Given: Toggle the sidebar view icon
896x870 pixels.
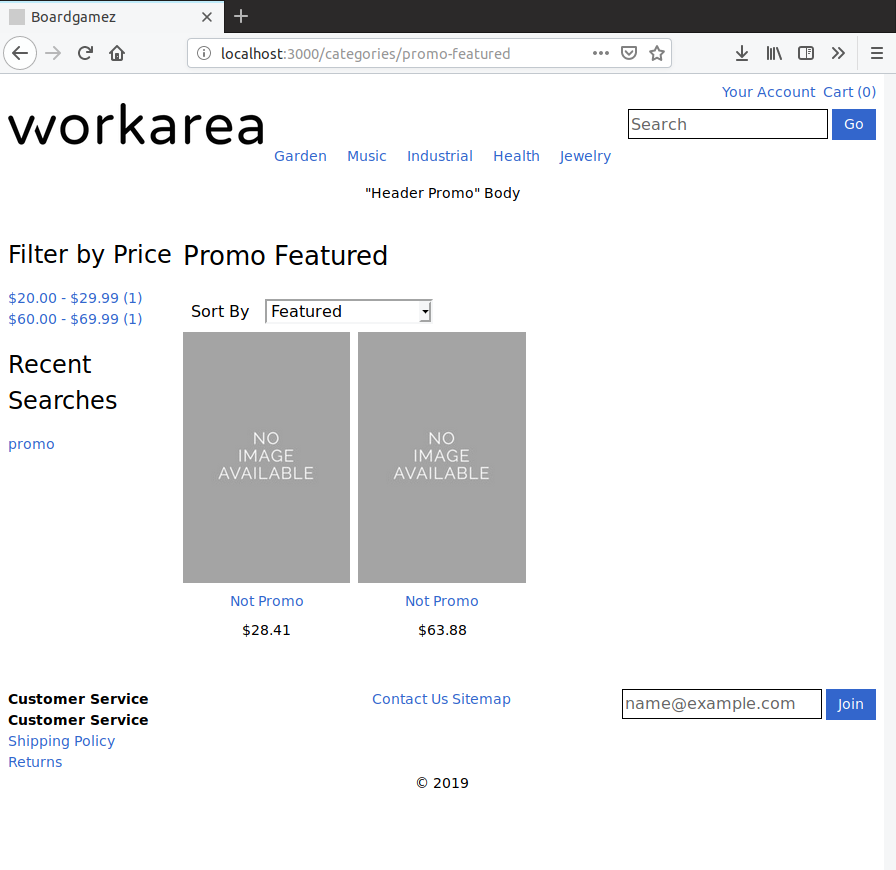Looking at the screenshot, I should point(806,53).
